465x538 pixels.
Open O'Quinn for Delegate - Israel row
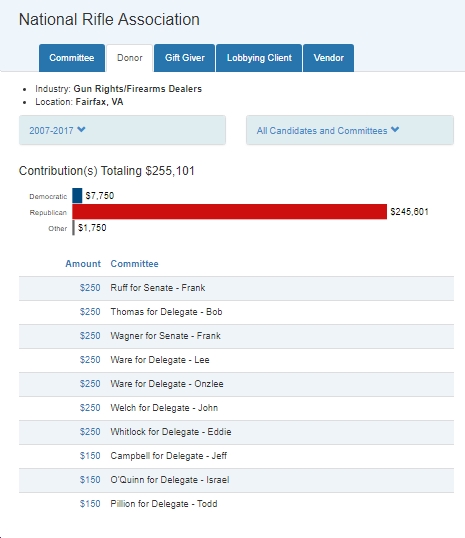pyautogui.click(x=236, y=480)
